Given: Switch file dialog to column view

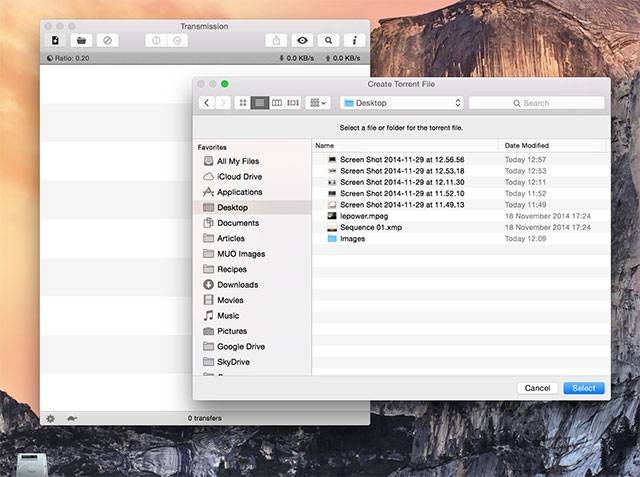Looking at the screenshot, I should point(277,103).
